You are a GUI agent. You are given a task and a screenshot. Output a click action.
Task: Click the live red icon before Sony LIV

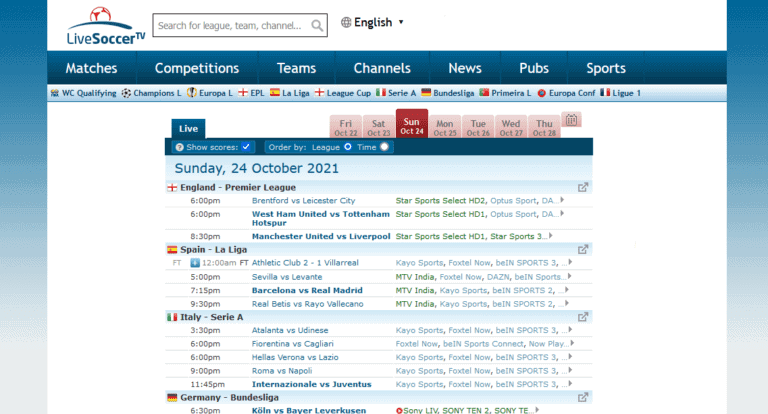coord(399,411)
